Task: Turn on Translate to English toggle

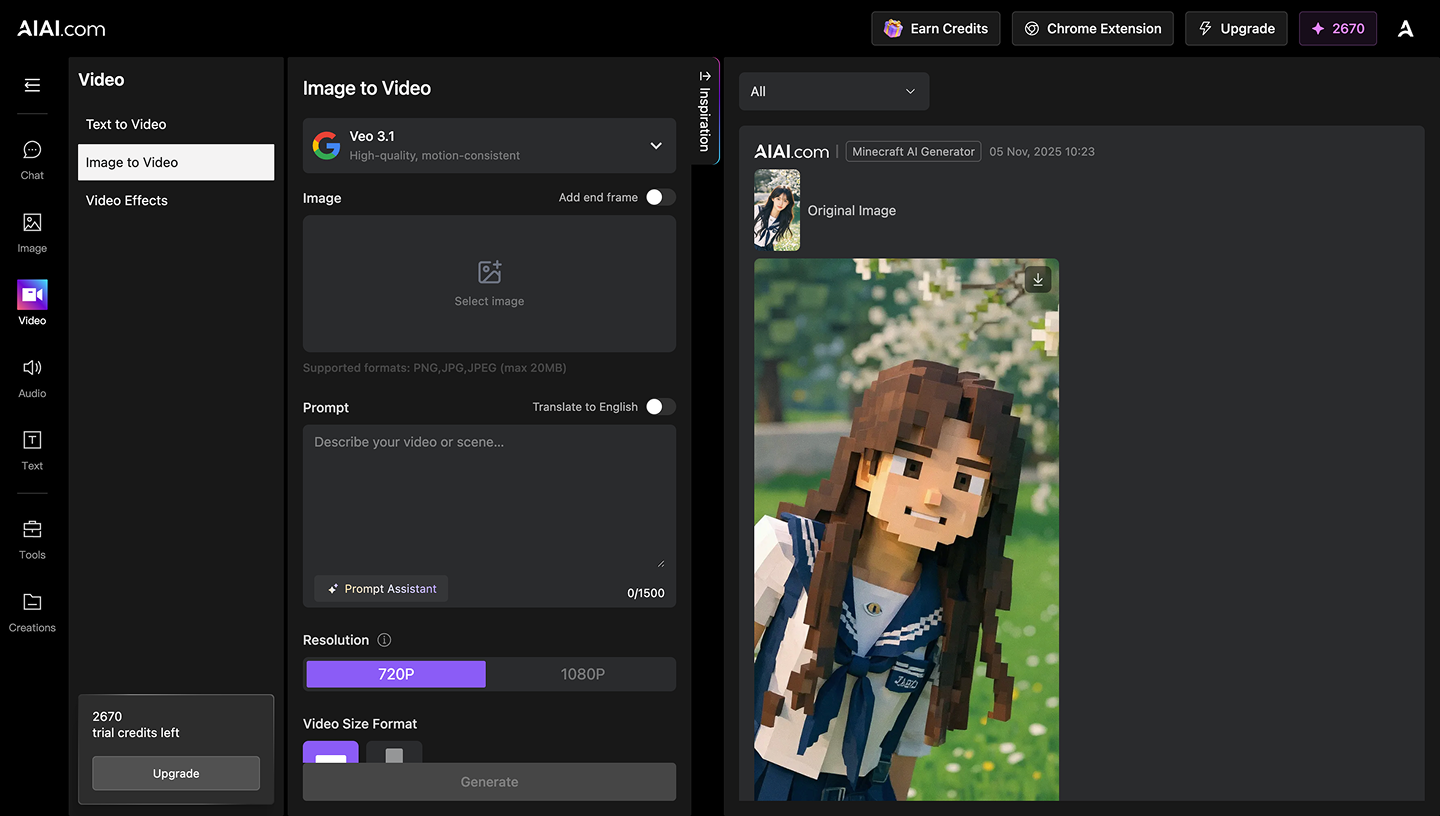Action: 660,406
